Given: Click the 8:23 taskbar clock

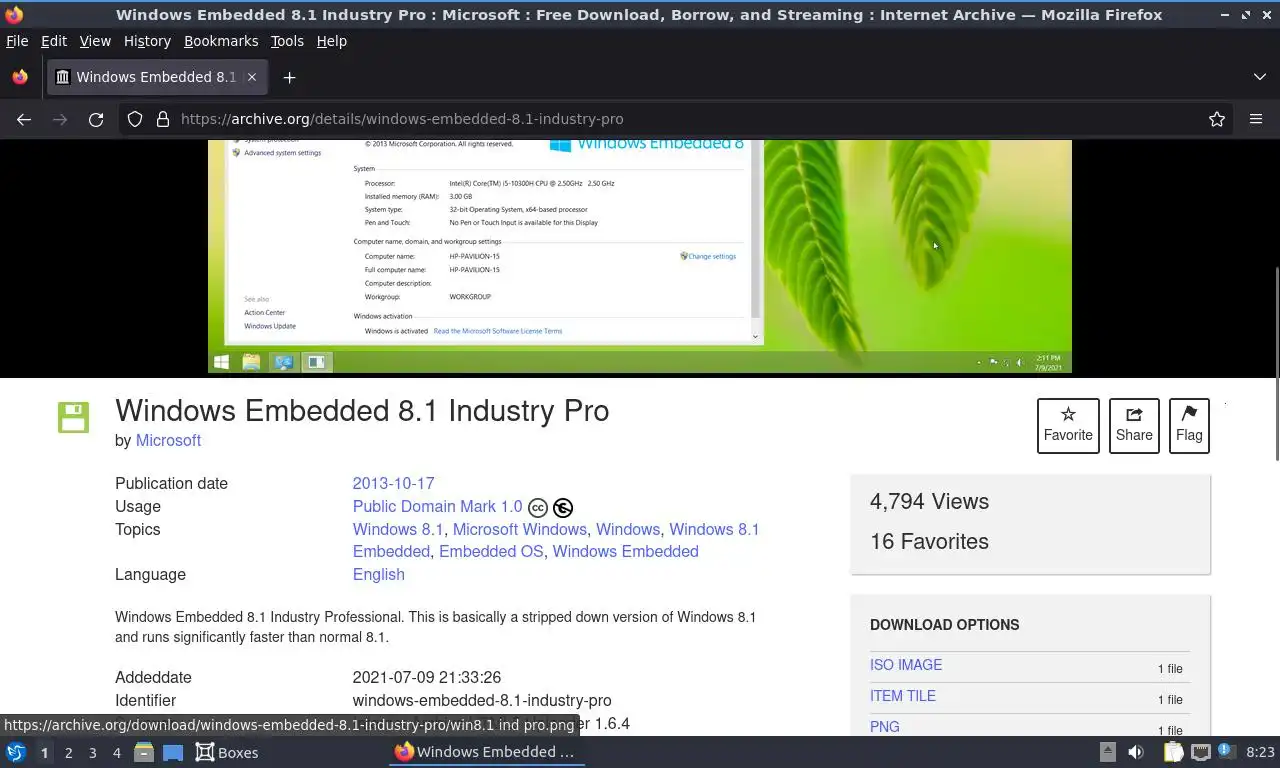Looking at the screenshot, I should [1260, 752].
